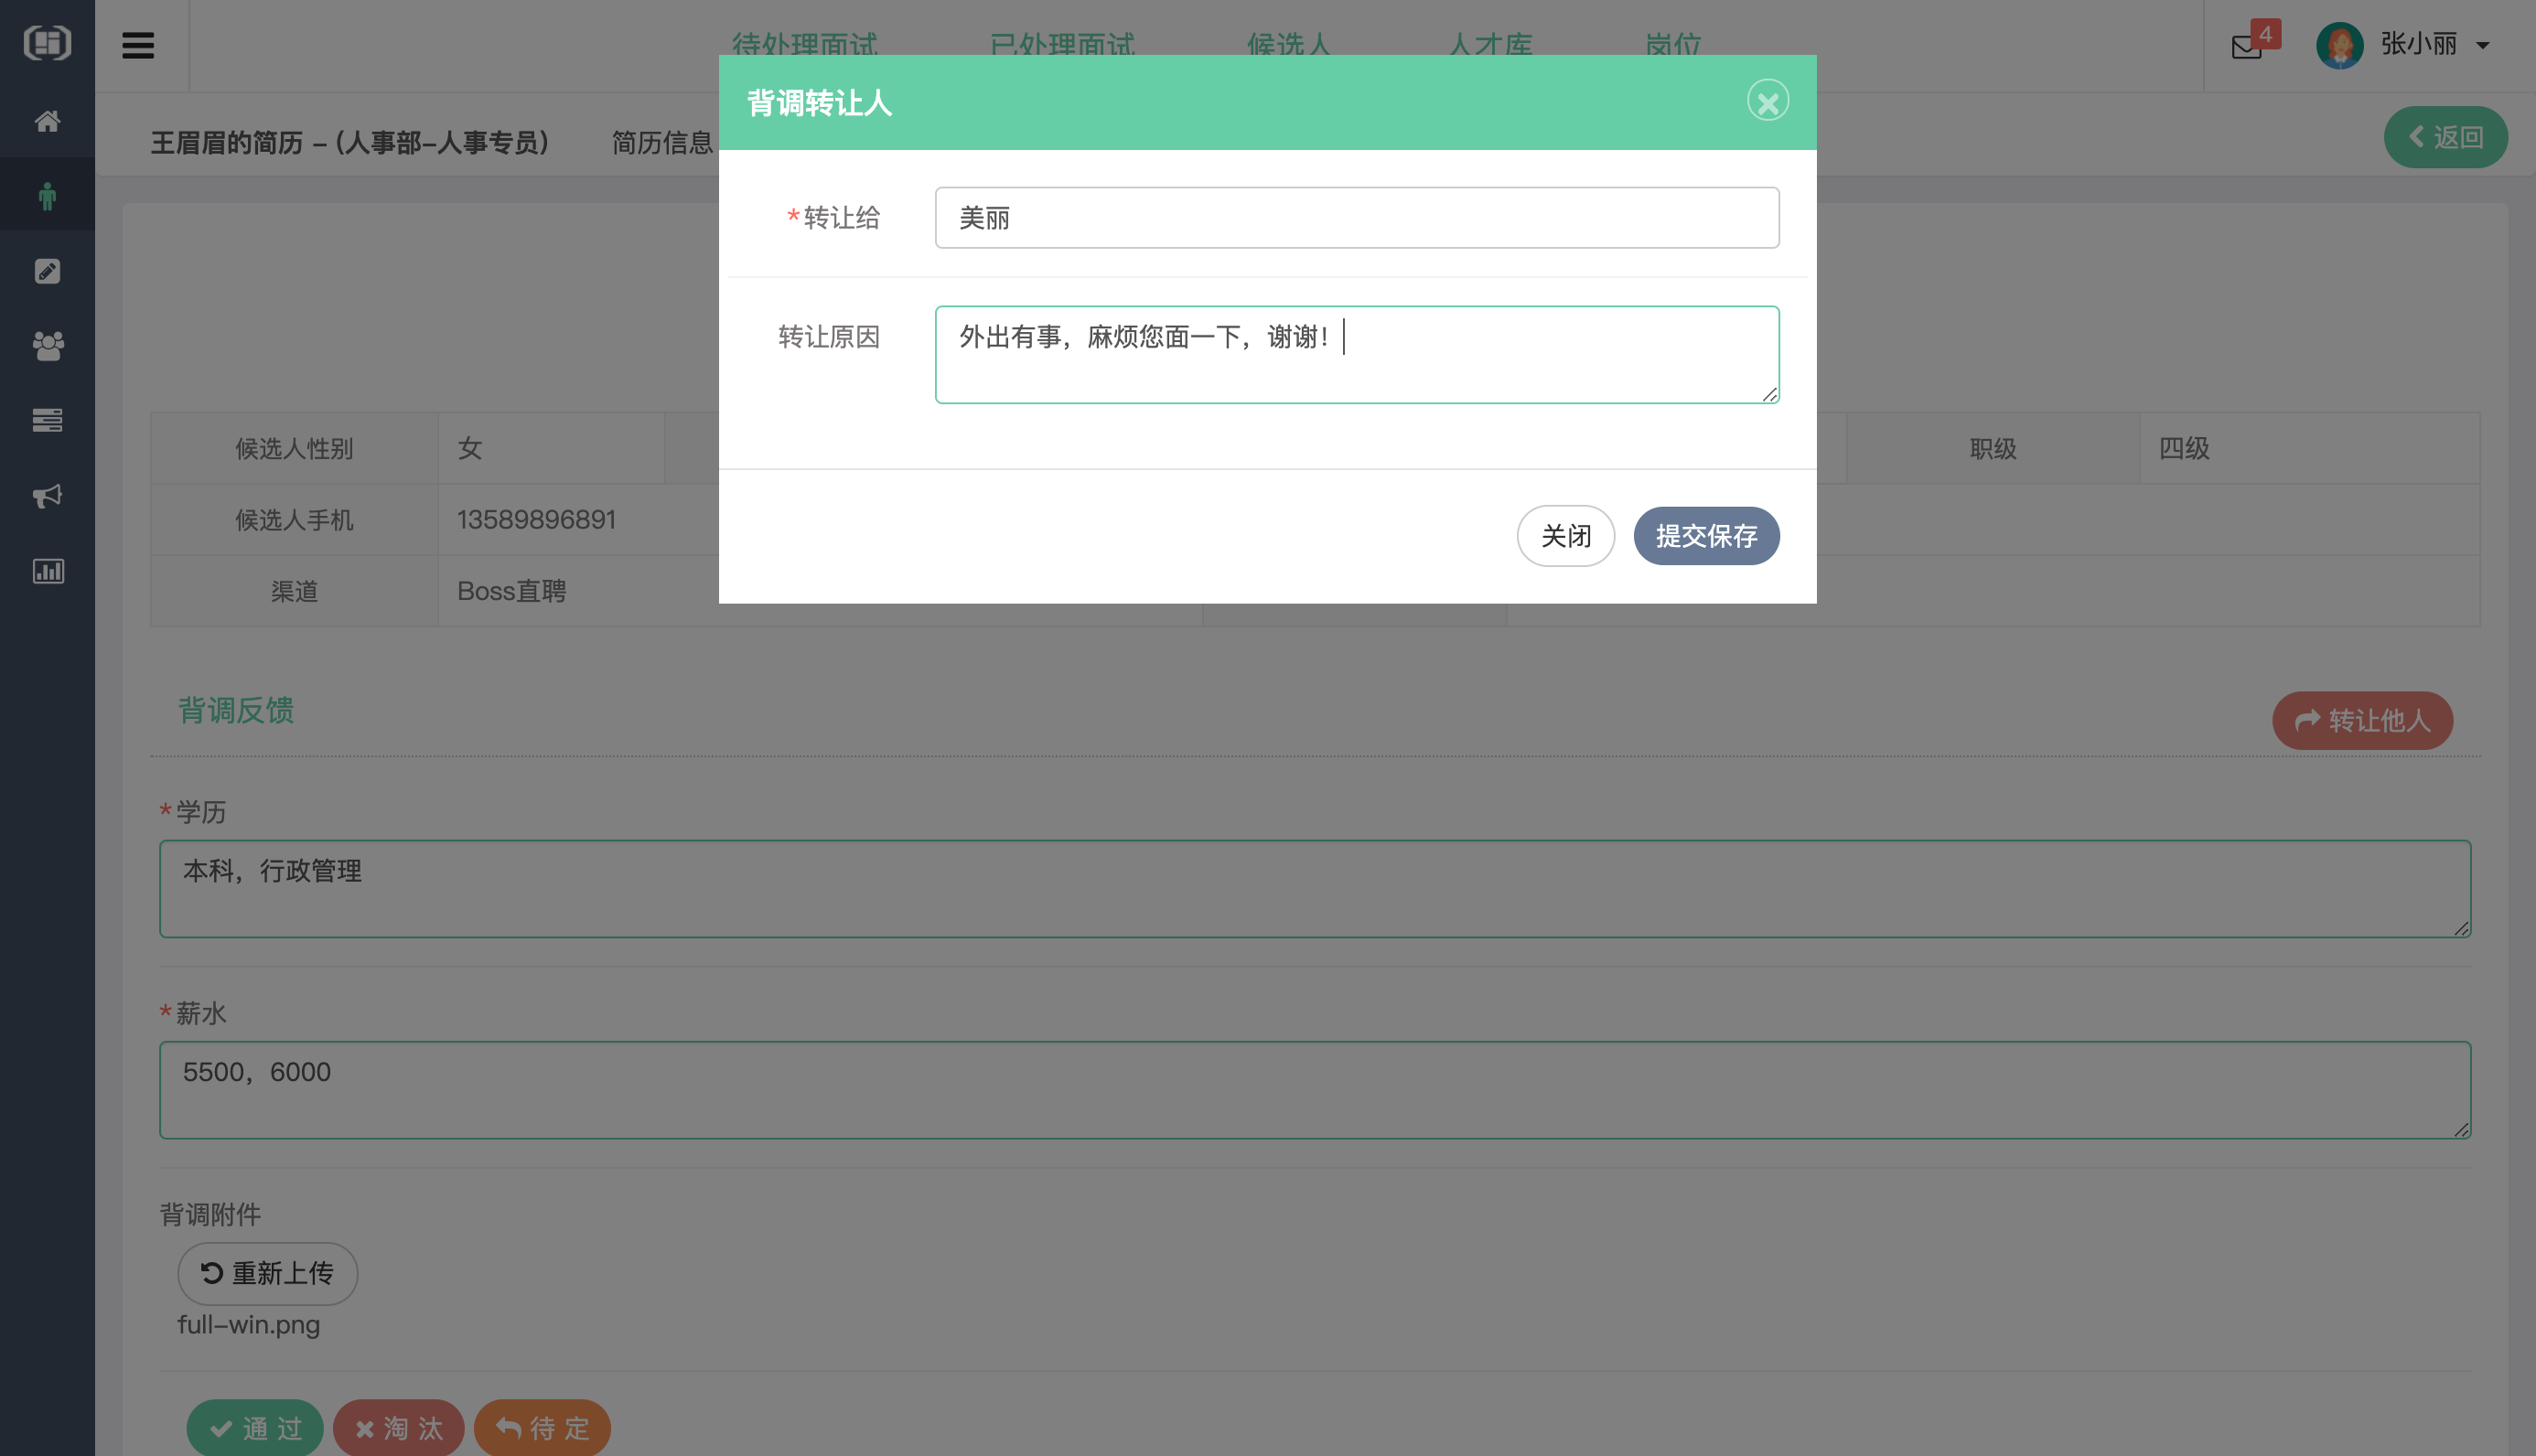
Task: Submit the transfer with 提交保存
Action: tap(1705, 536)
